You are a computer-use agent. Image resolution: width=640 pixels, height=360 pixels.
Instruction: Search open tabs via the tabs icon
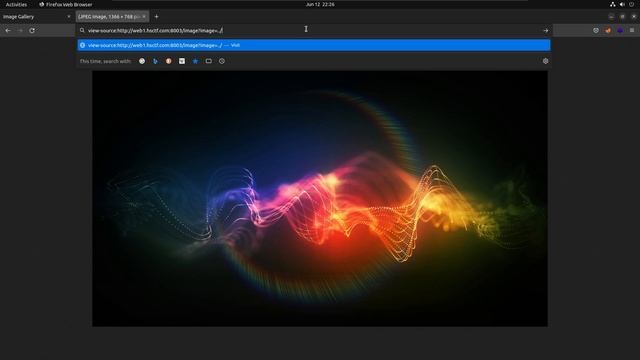coord(209,61)
